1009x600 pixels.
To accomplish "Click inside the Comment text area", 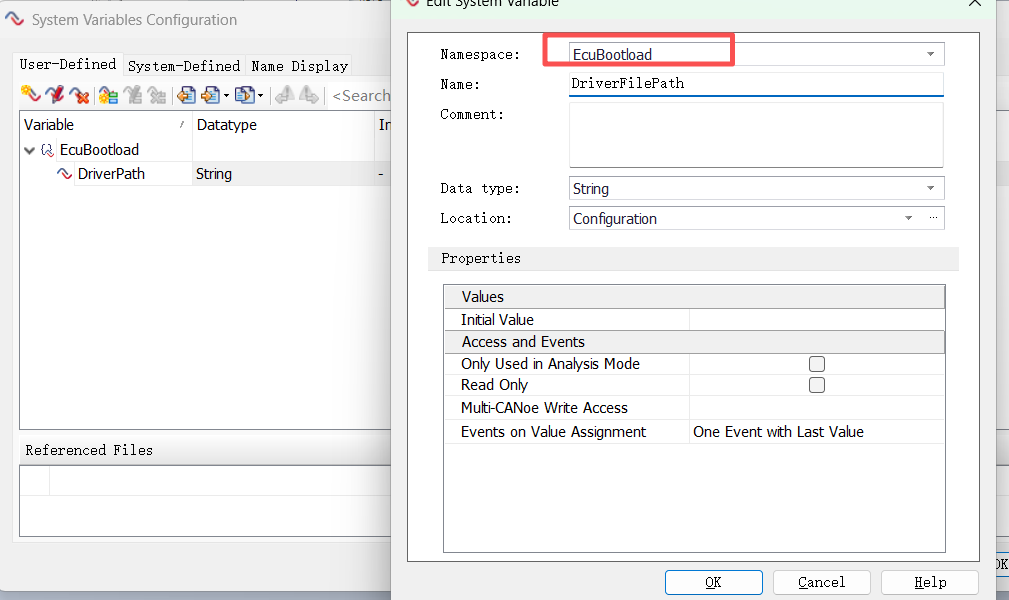I will (756, 135).
